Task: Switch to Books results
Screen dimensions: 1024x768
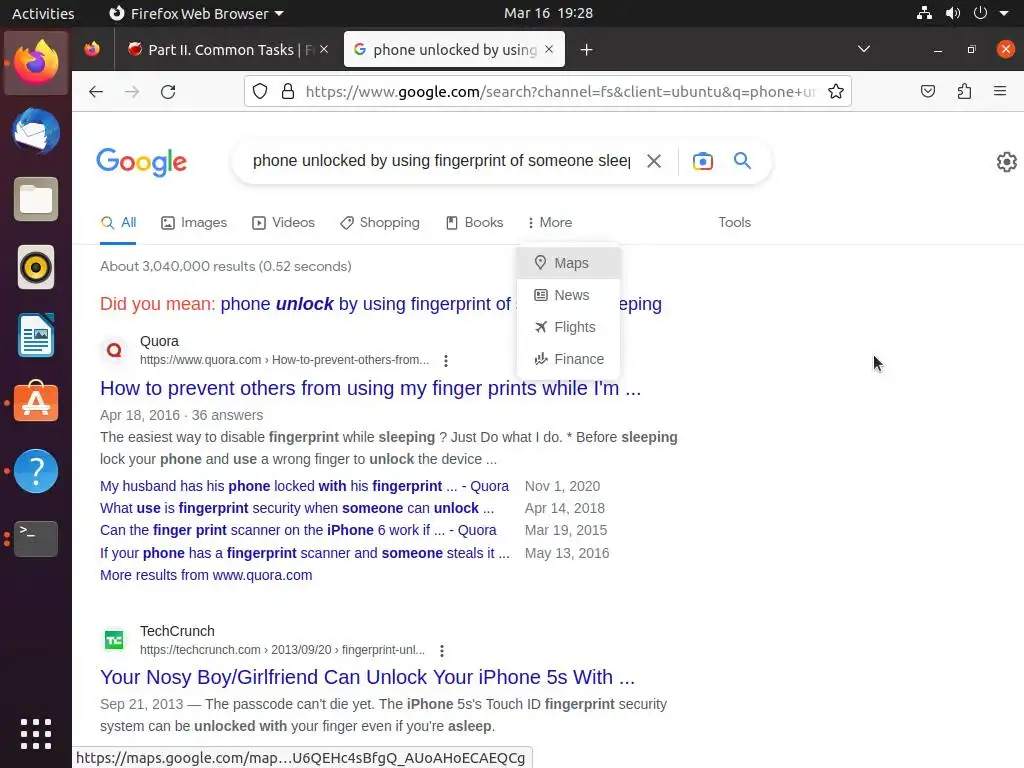Action: pos(475,223)
